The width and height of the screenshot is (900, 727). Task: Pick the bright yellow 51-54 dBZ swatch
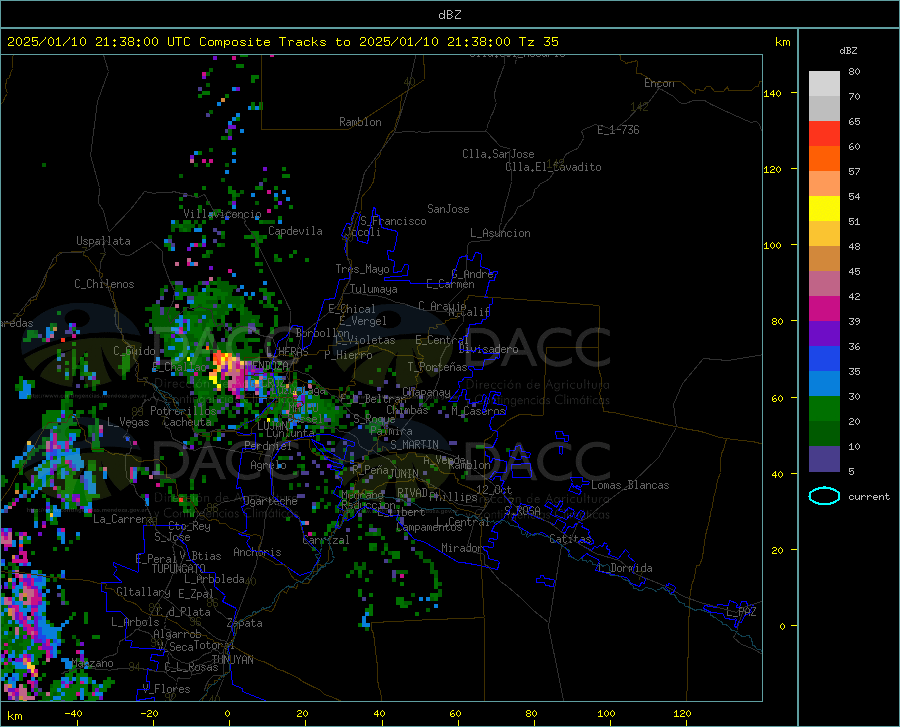pyautogui.click(x=824, y=209)
